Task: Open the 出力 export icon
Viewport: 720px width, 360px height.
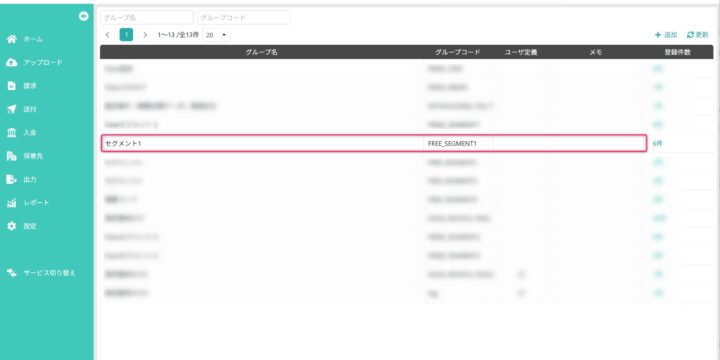Action: point(12,180)
